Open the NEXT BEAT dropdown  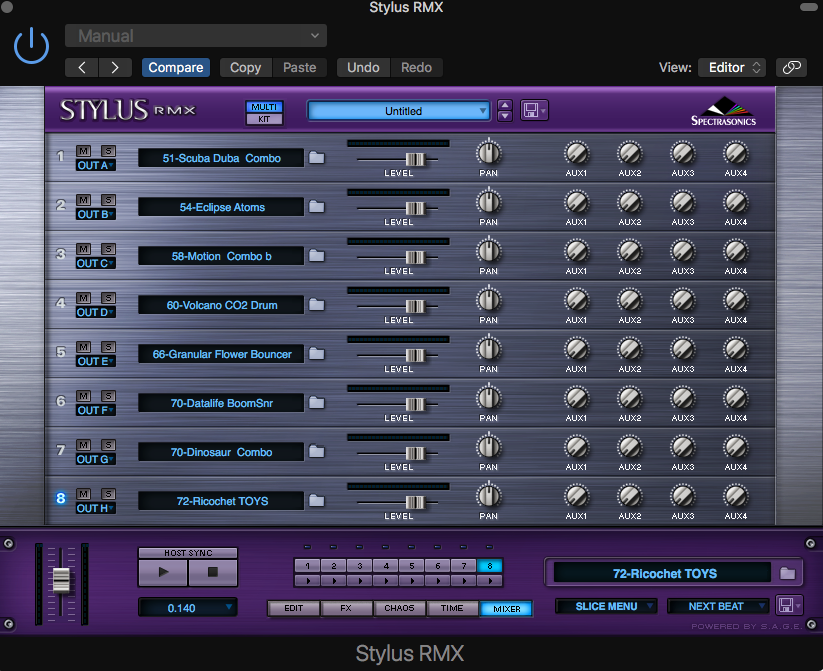(718, 606)
